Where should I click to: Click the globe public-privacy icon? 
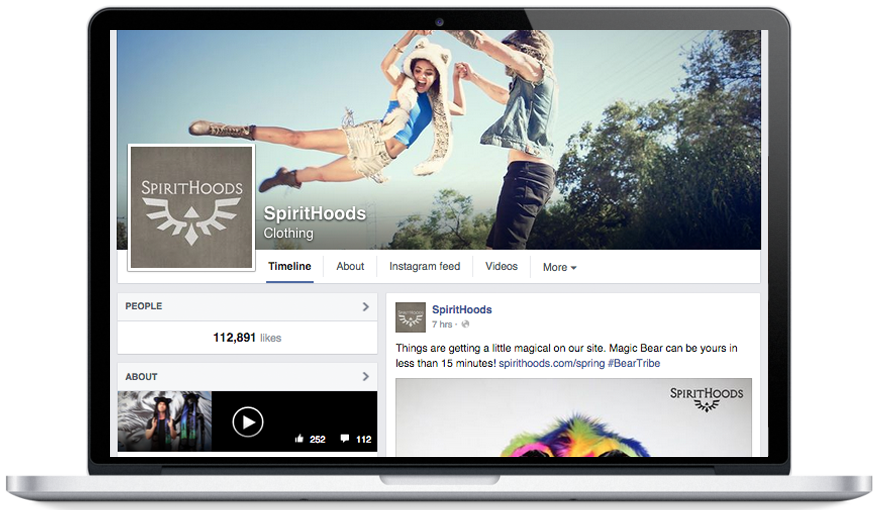[465, 324]
